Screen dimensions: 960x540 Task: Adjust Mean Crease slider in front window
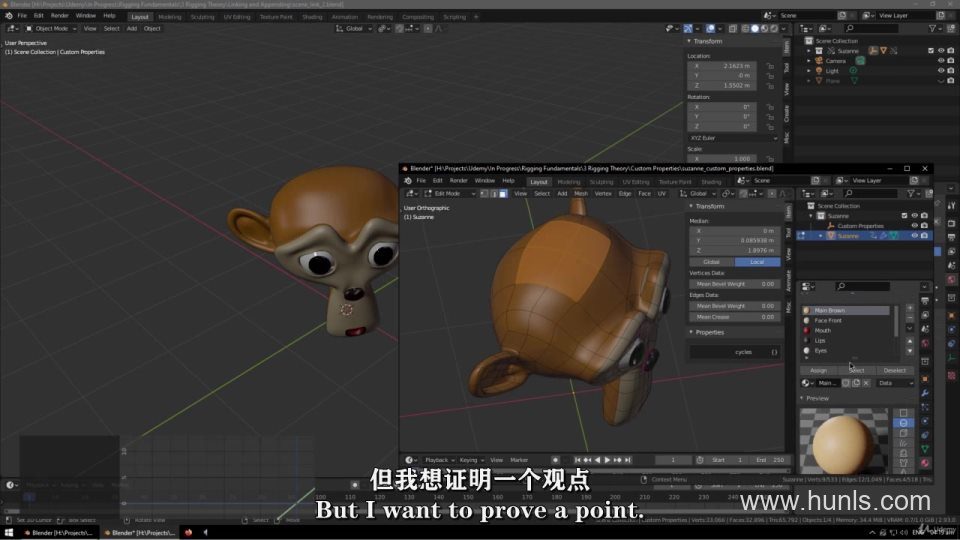point(735,317)
